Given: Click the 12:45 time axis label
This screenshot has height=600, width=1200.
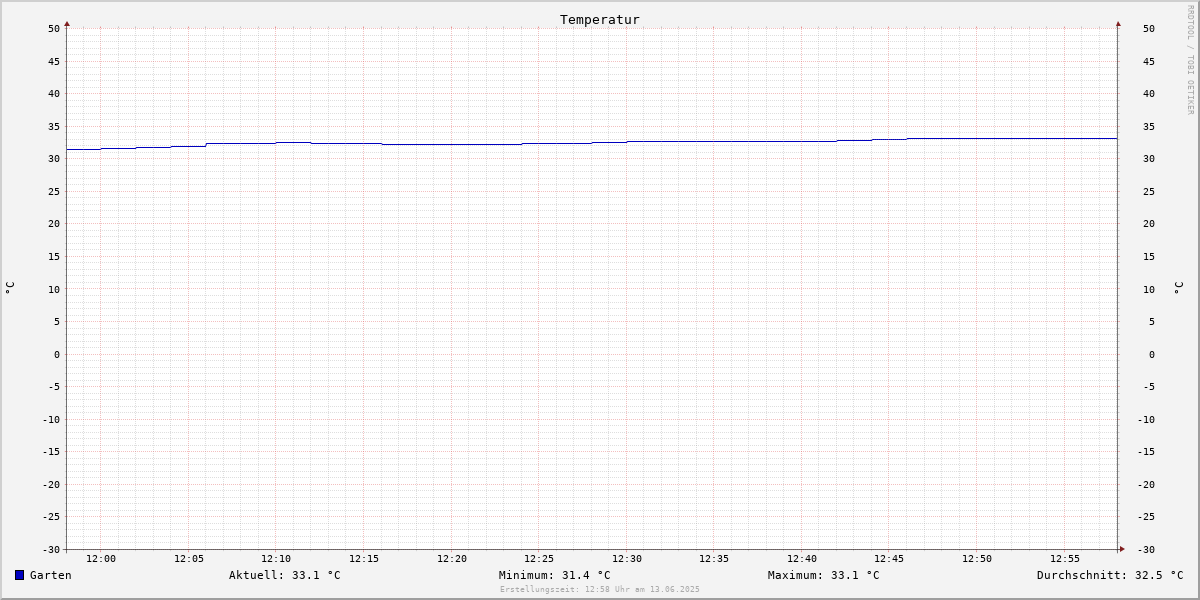Looking at the screenshot, I should pos(890,559).
